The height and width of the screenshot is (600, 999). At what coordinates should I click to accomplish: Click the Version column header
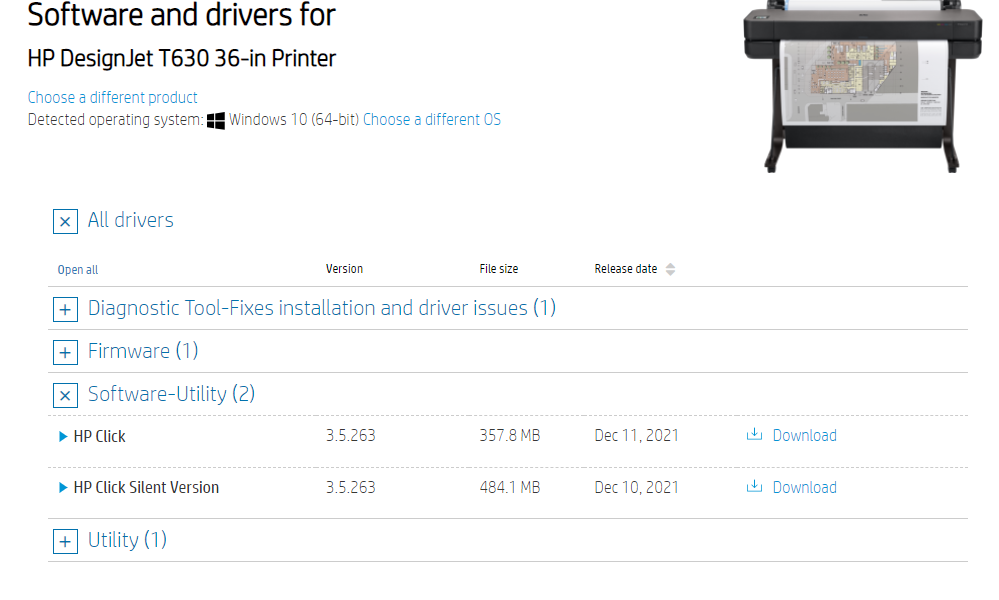(344, 268)
